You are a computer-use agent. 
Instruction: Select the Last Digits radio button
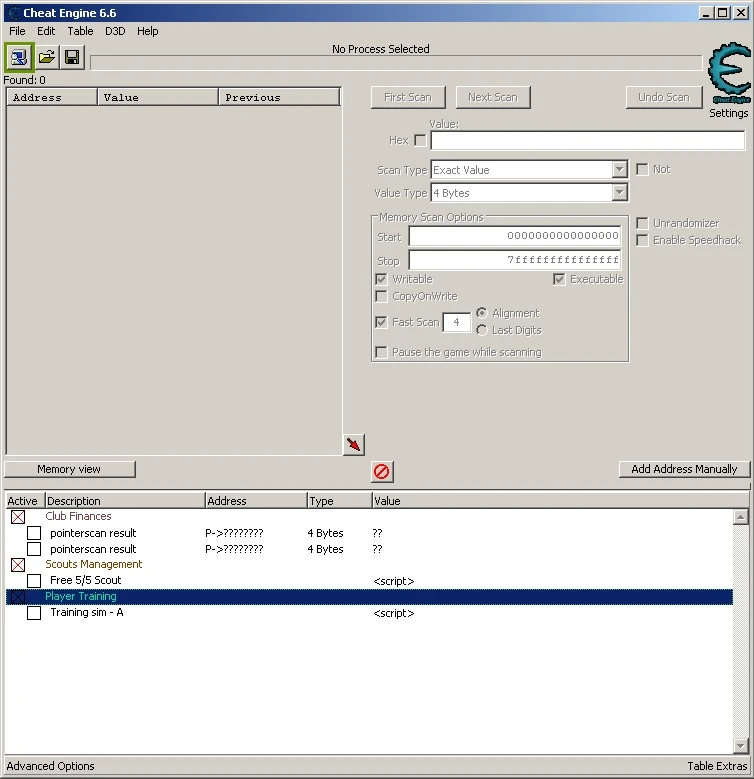pyautogui.click(x=481, y=330)
